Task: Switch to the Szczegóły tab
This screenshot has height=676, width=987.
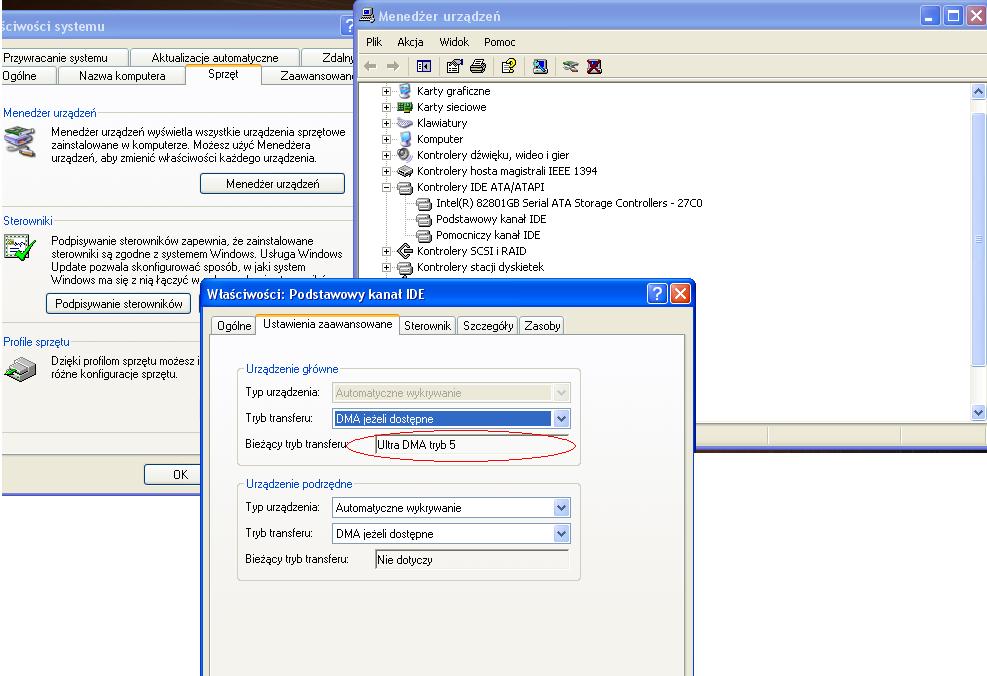Action: coord(488,325)
